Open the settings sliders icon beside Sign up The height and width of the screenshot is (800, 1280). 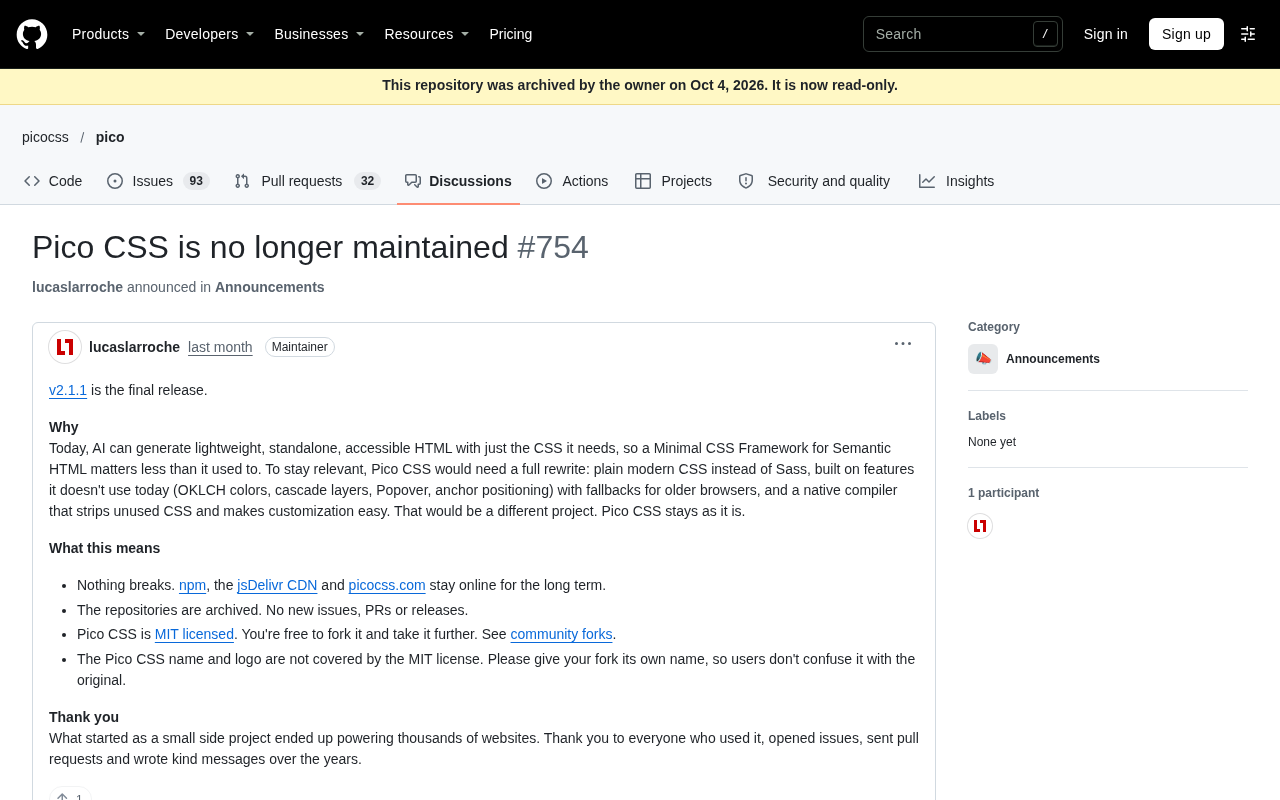pyautogui.click(x=1248, y=34)
